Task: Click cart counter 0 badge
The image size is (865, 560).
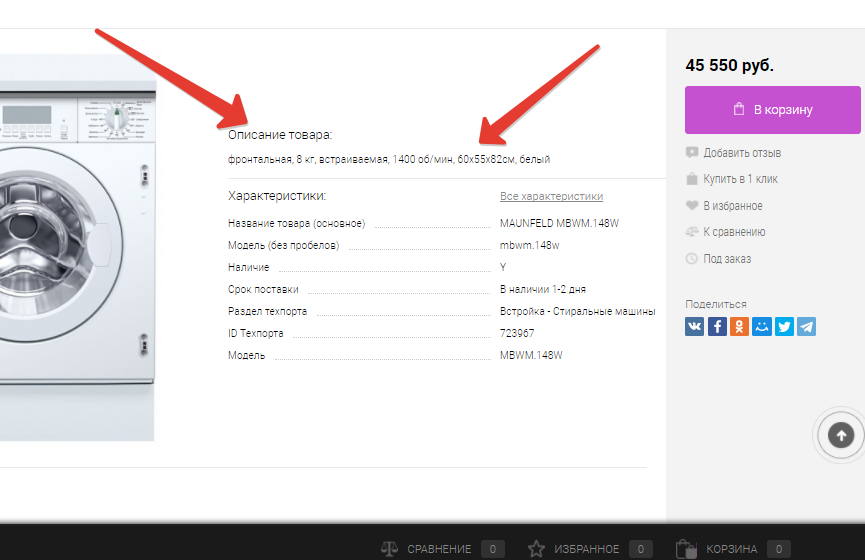Action: (x=778, y=549)
